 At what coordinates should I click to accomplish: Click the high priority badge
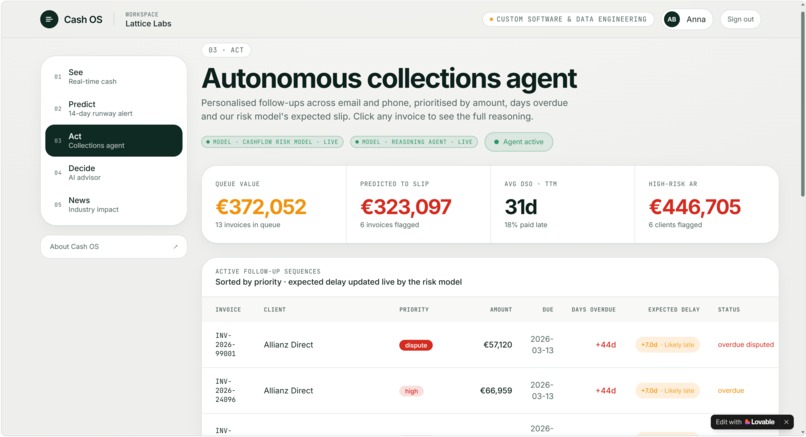click(x=411, y=391)
